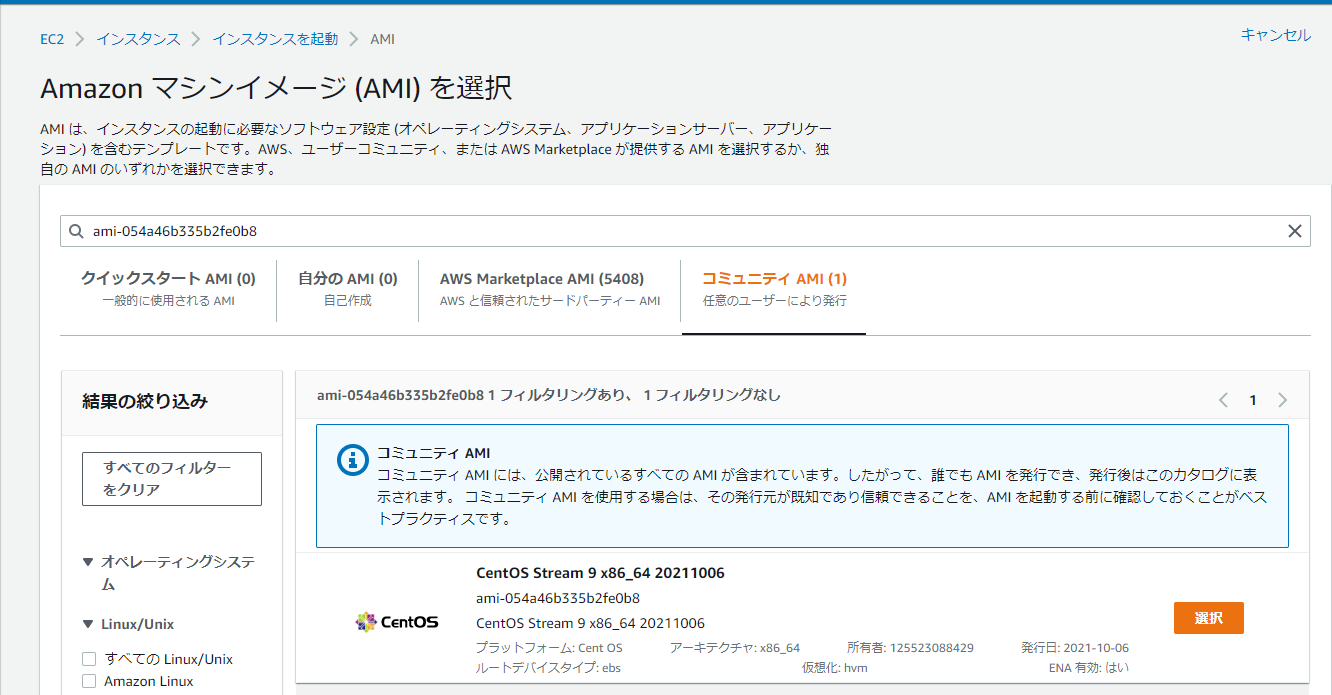Collapse the Linux/Unix filter group
Screen dimensions: 1332x695
(88, 624)
